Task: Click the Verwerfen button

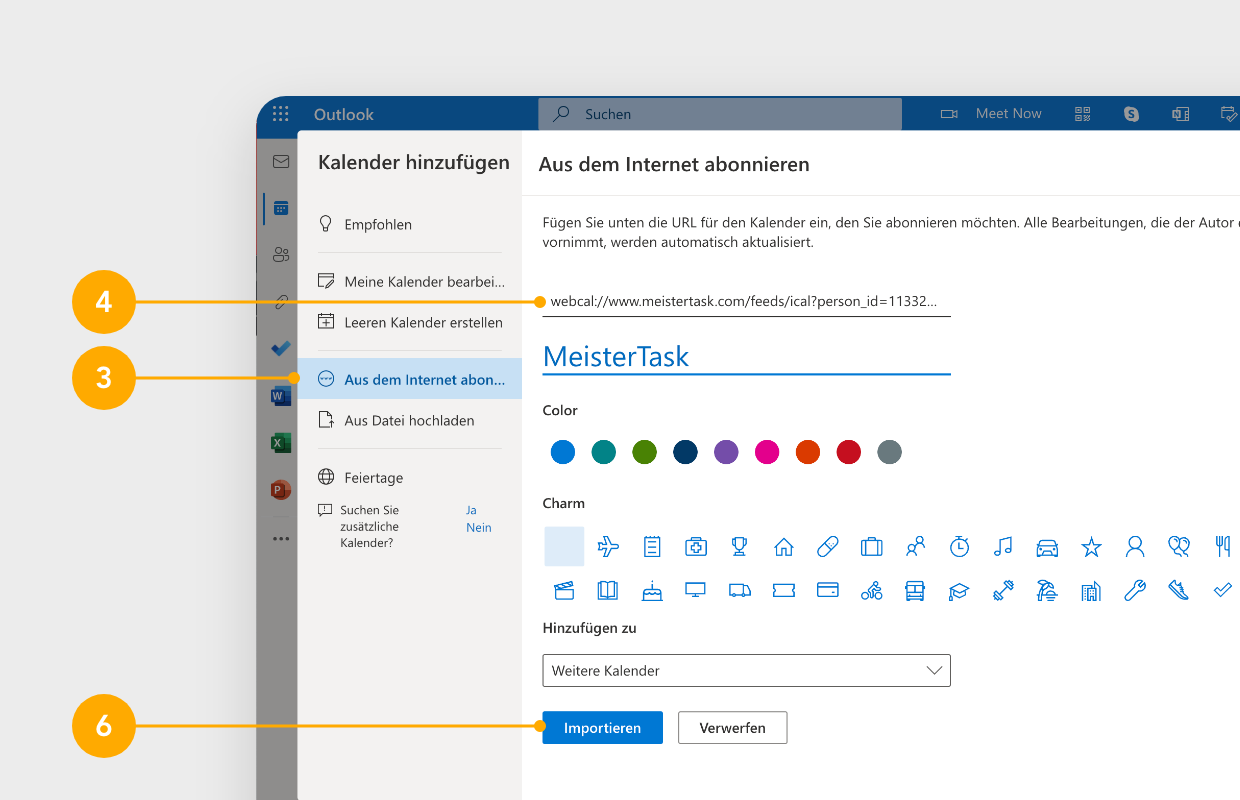Action: 733,728
